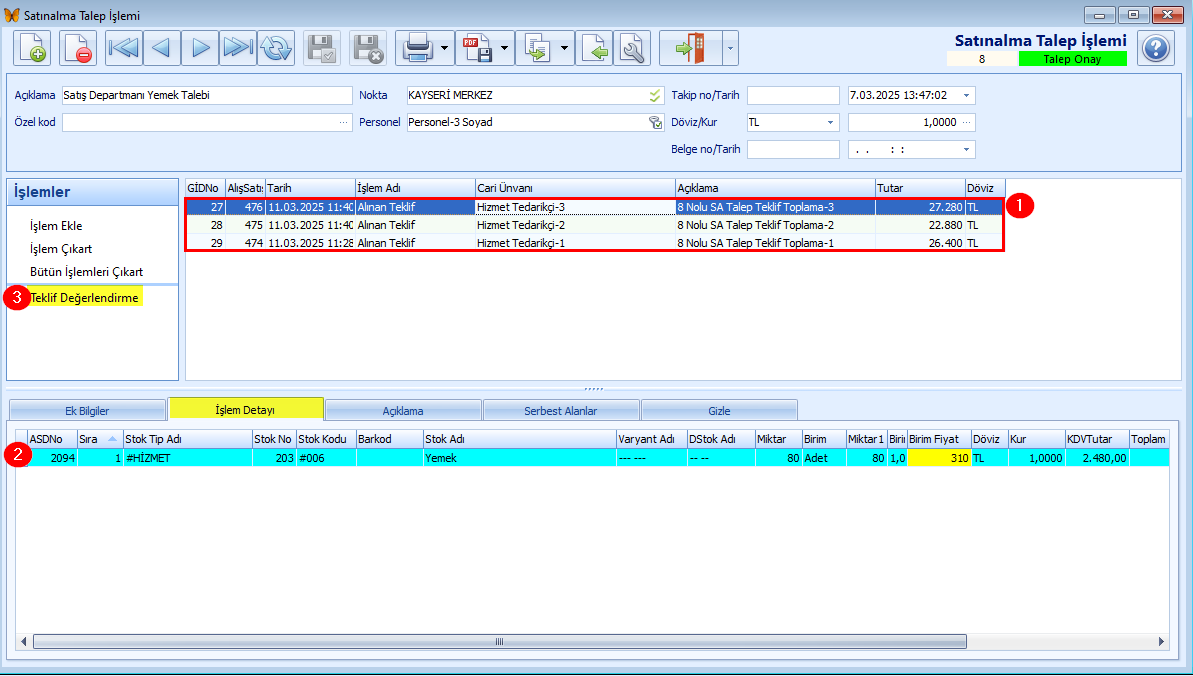This screenshot has width=1193, height=676.
Task: Switch to the Ek Bilgiler tab
Action: point(87,410)
